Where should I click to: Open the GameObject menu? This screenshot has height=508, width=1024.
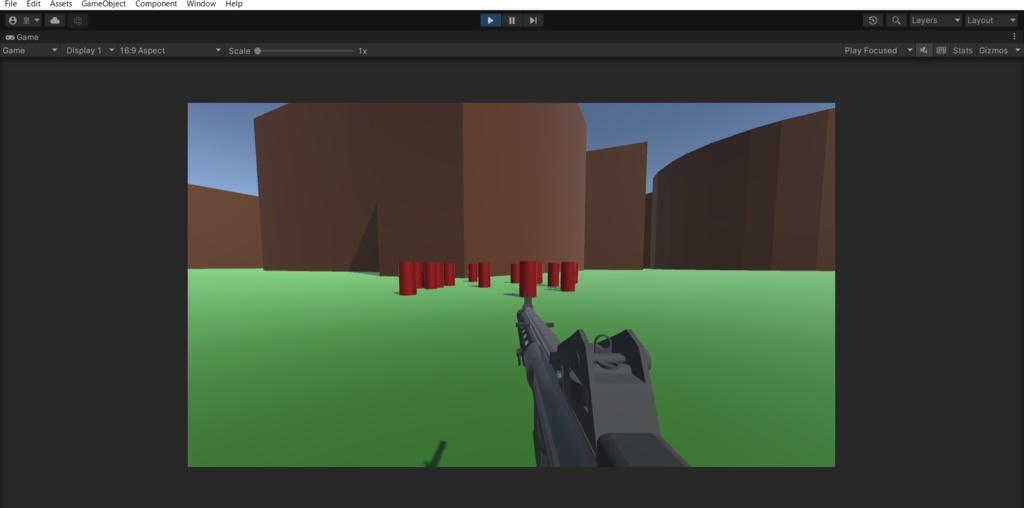pyautogui.click(x=103, y=4)
